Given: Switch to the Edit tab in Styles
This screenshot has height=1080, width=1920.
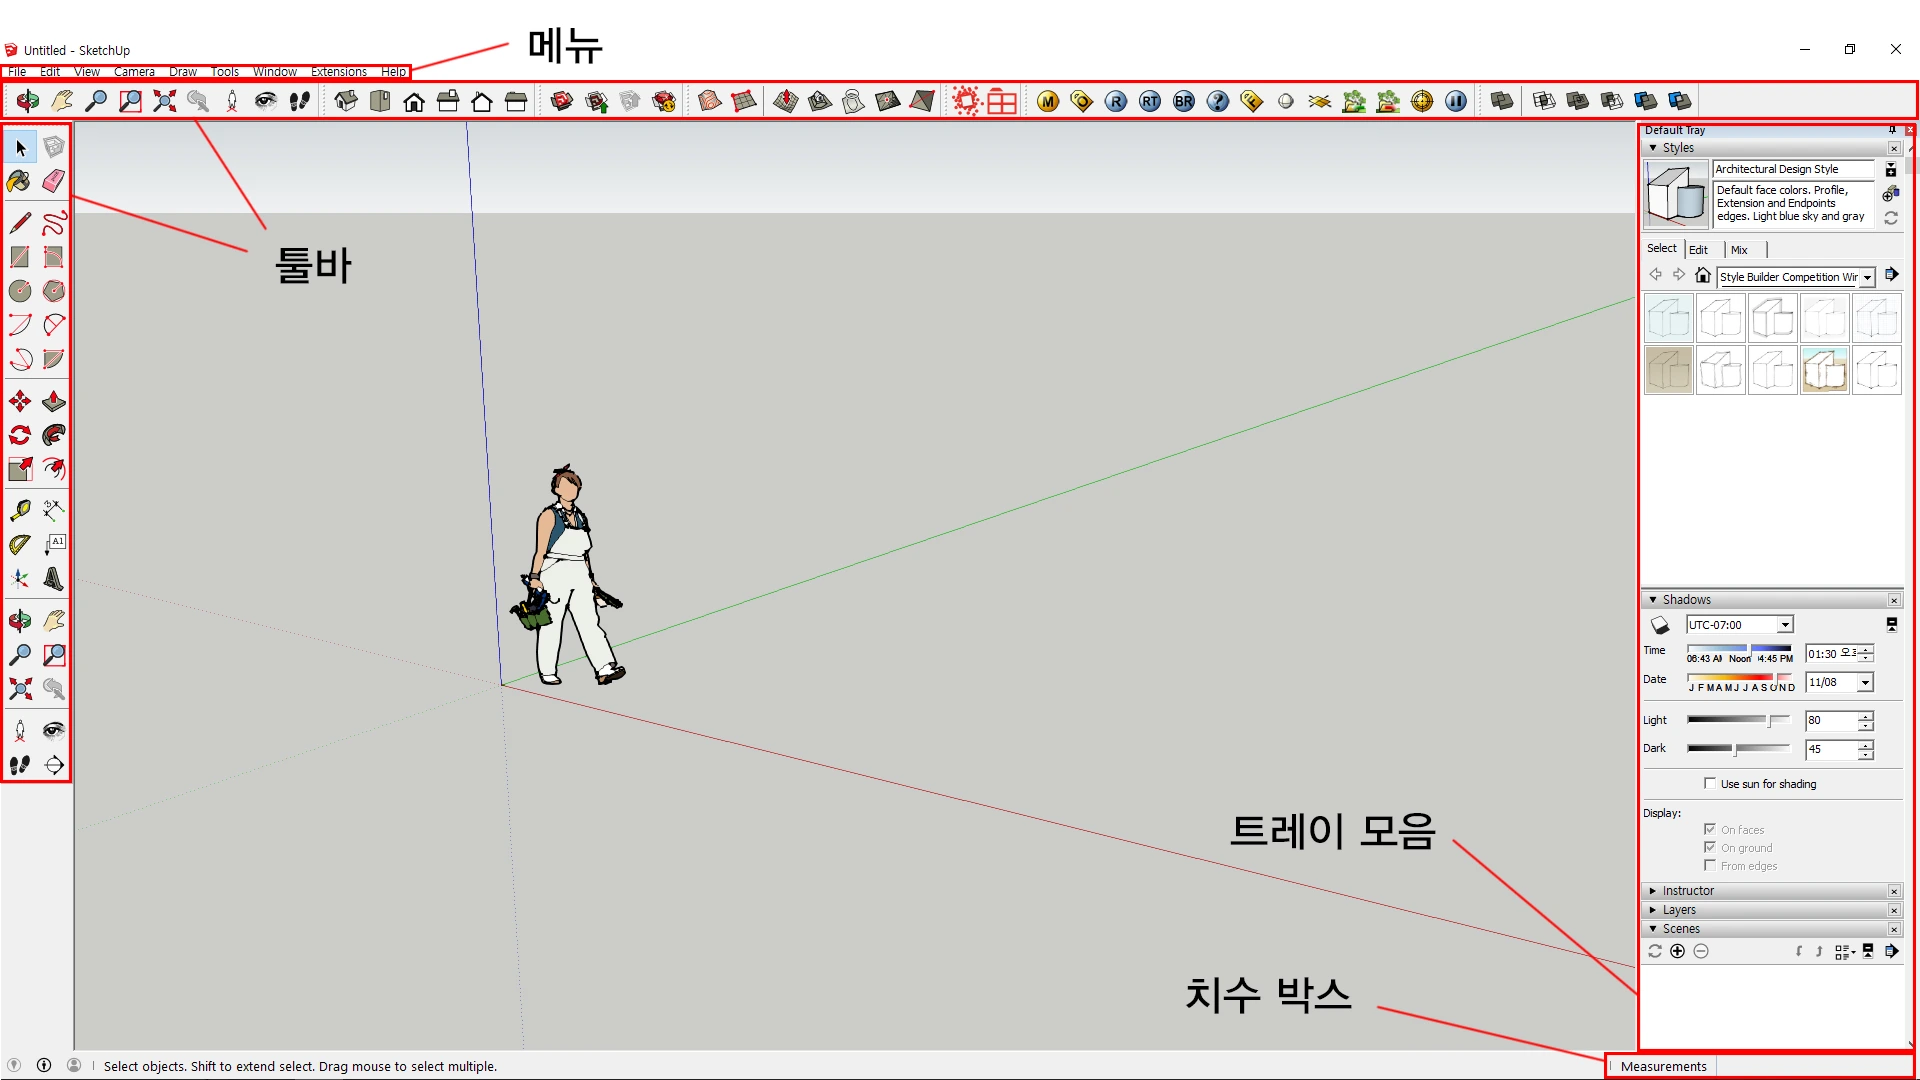Looking at the screenshot, I should coord(1698,250).
